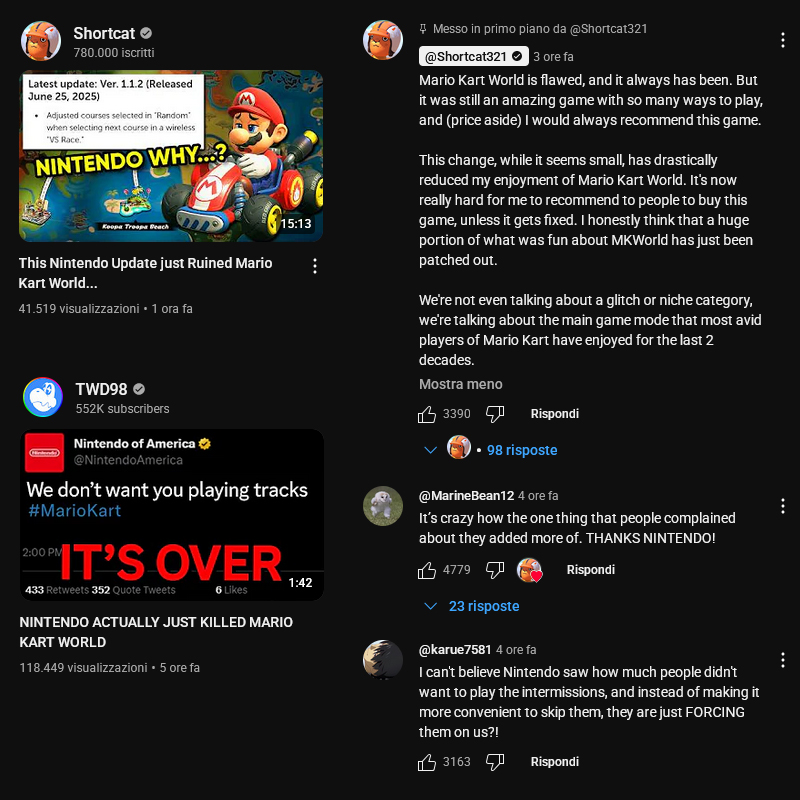Open more options on pinned comment
The height and width of the screenshot is (800, 800).
783,40
